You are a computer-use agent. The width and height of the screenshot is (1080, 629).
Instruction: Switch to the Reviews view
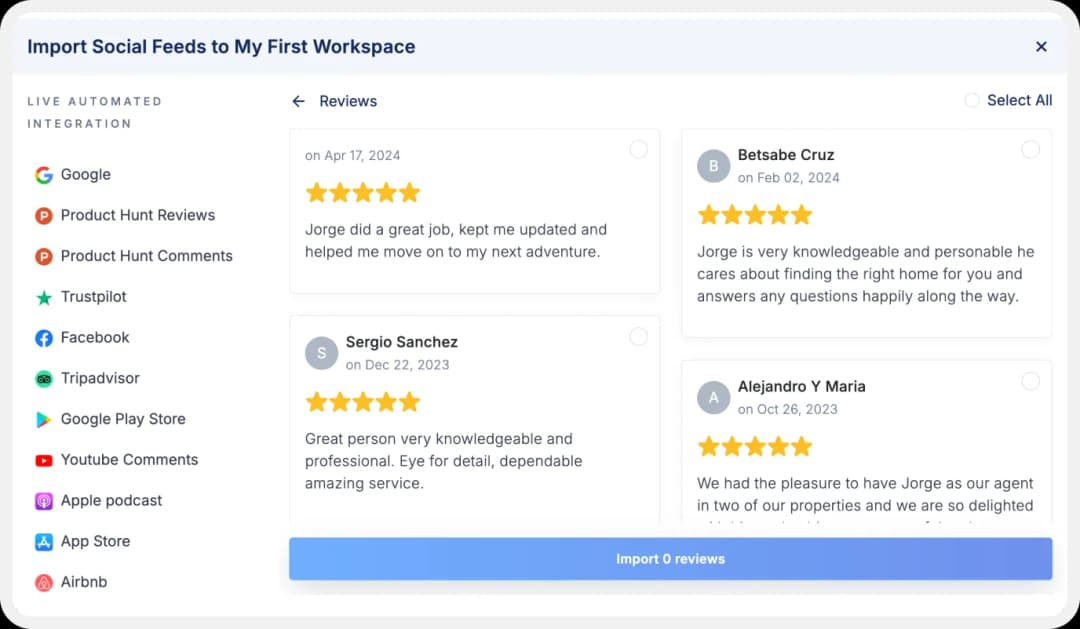pyautogui.click(x=348, y=101)
